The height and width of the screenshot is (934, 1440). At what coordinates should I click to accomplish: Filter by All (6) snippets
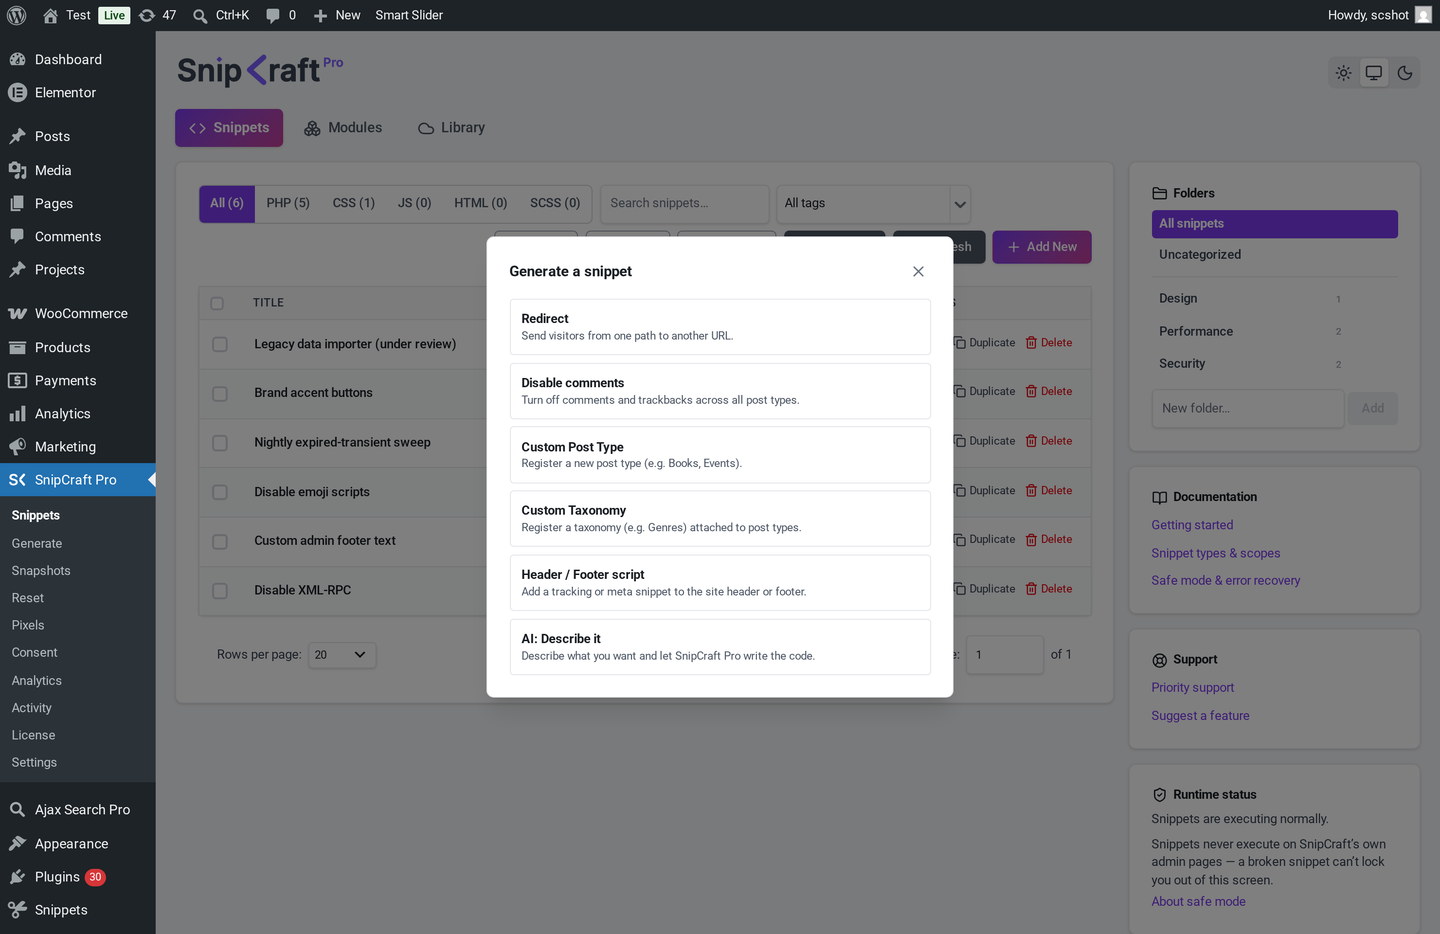[227, 203]
